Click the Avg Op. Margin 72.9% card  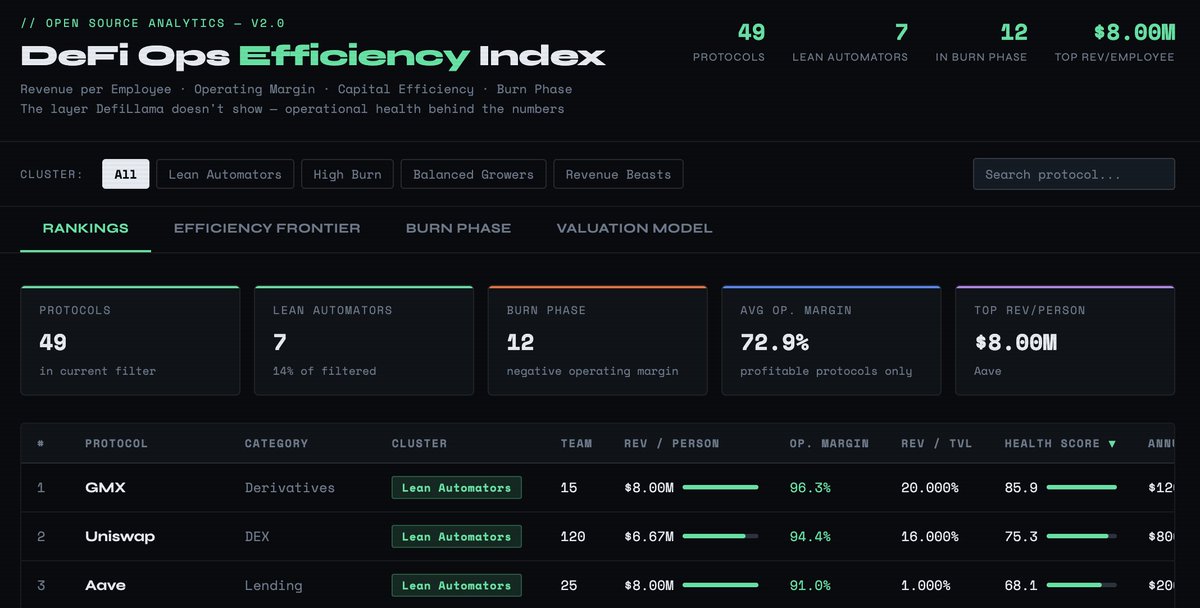[x=831, y=340]
